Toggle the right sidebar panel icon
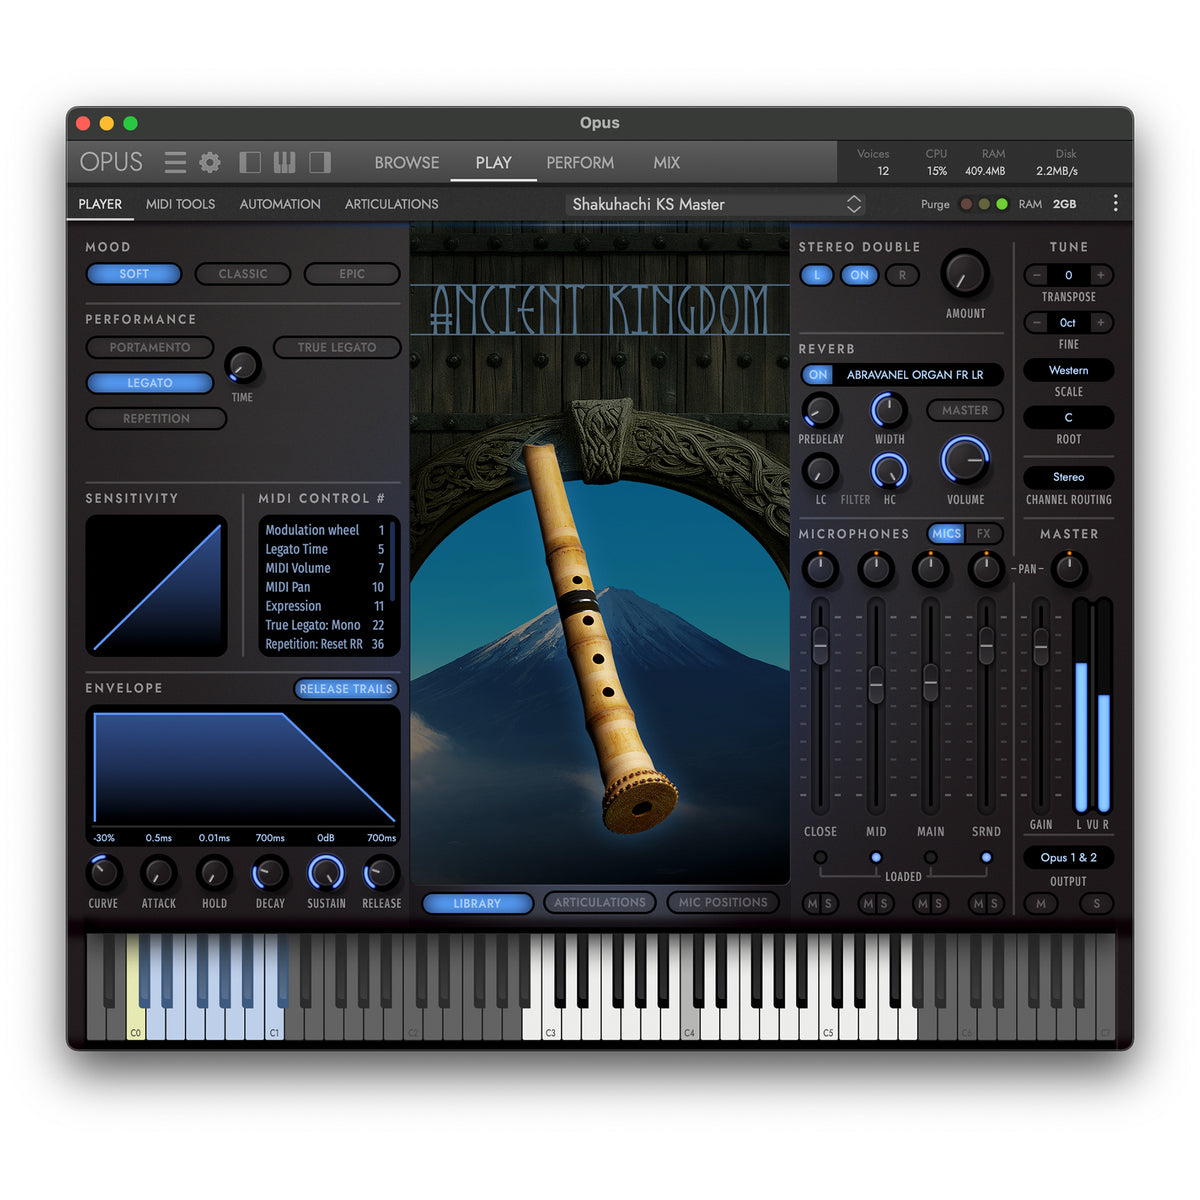 tap(320, 162)
